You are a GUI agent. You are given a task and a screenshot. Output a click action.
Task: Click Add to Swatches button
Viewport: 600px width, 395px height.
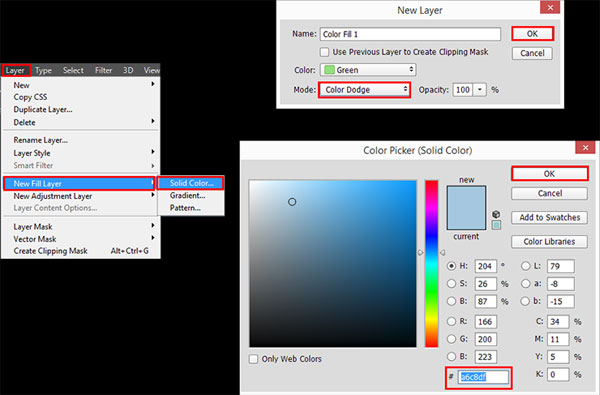point(549,217)
